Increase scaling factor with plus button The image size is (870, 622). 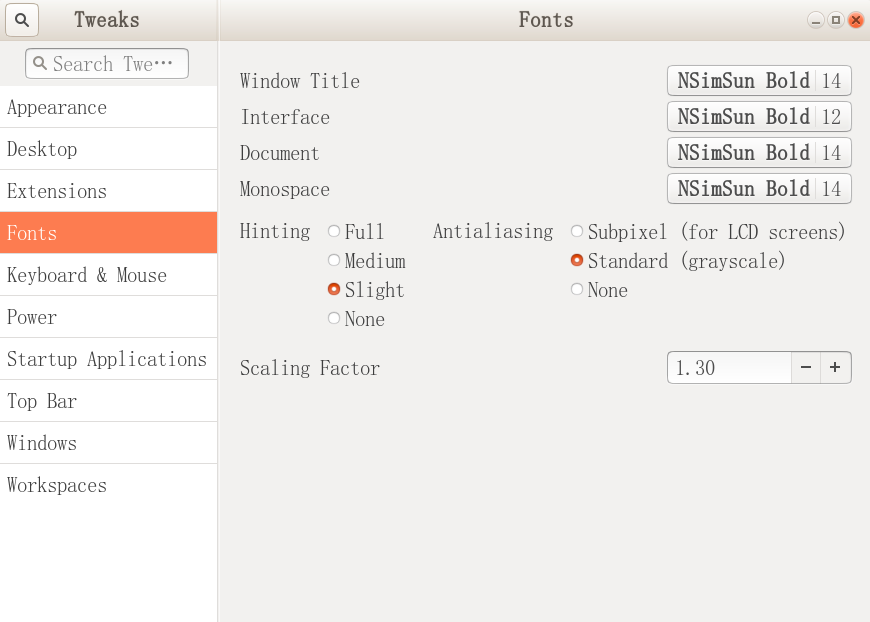pos(835,368)
